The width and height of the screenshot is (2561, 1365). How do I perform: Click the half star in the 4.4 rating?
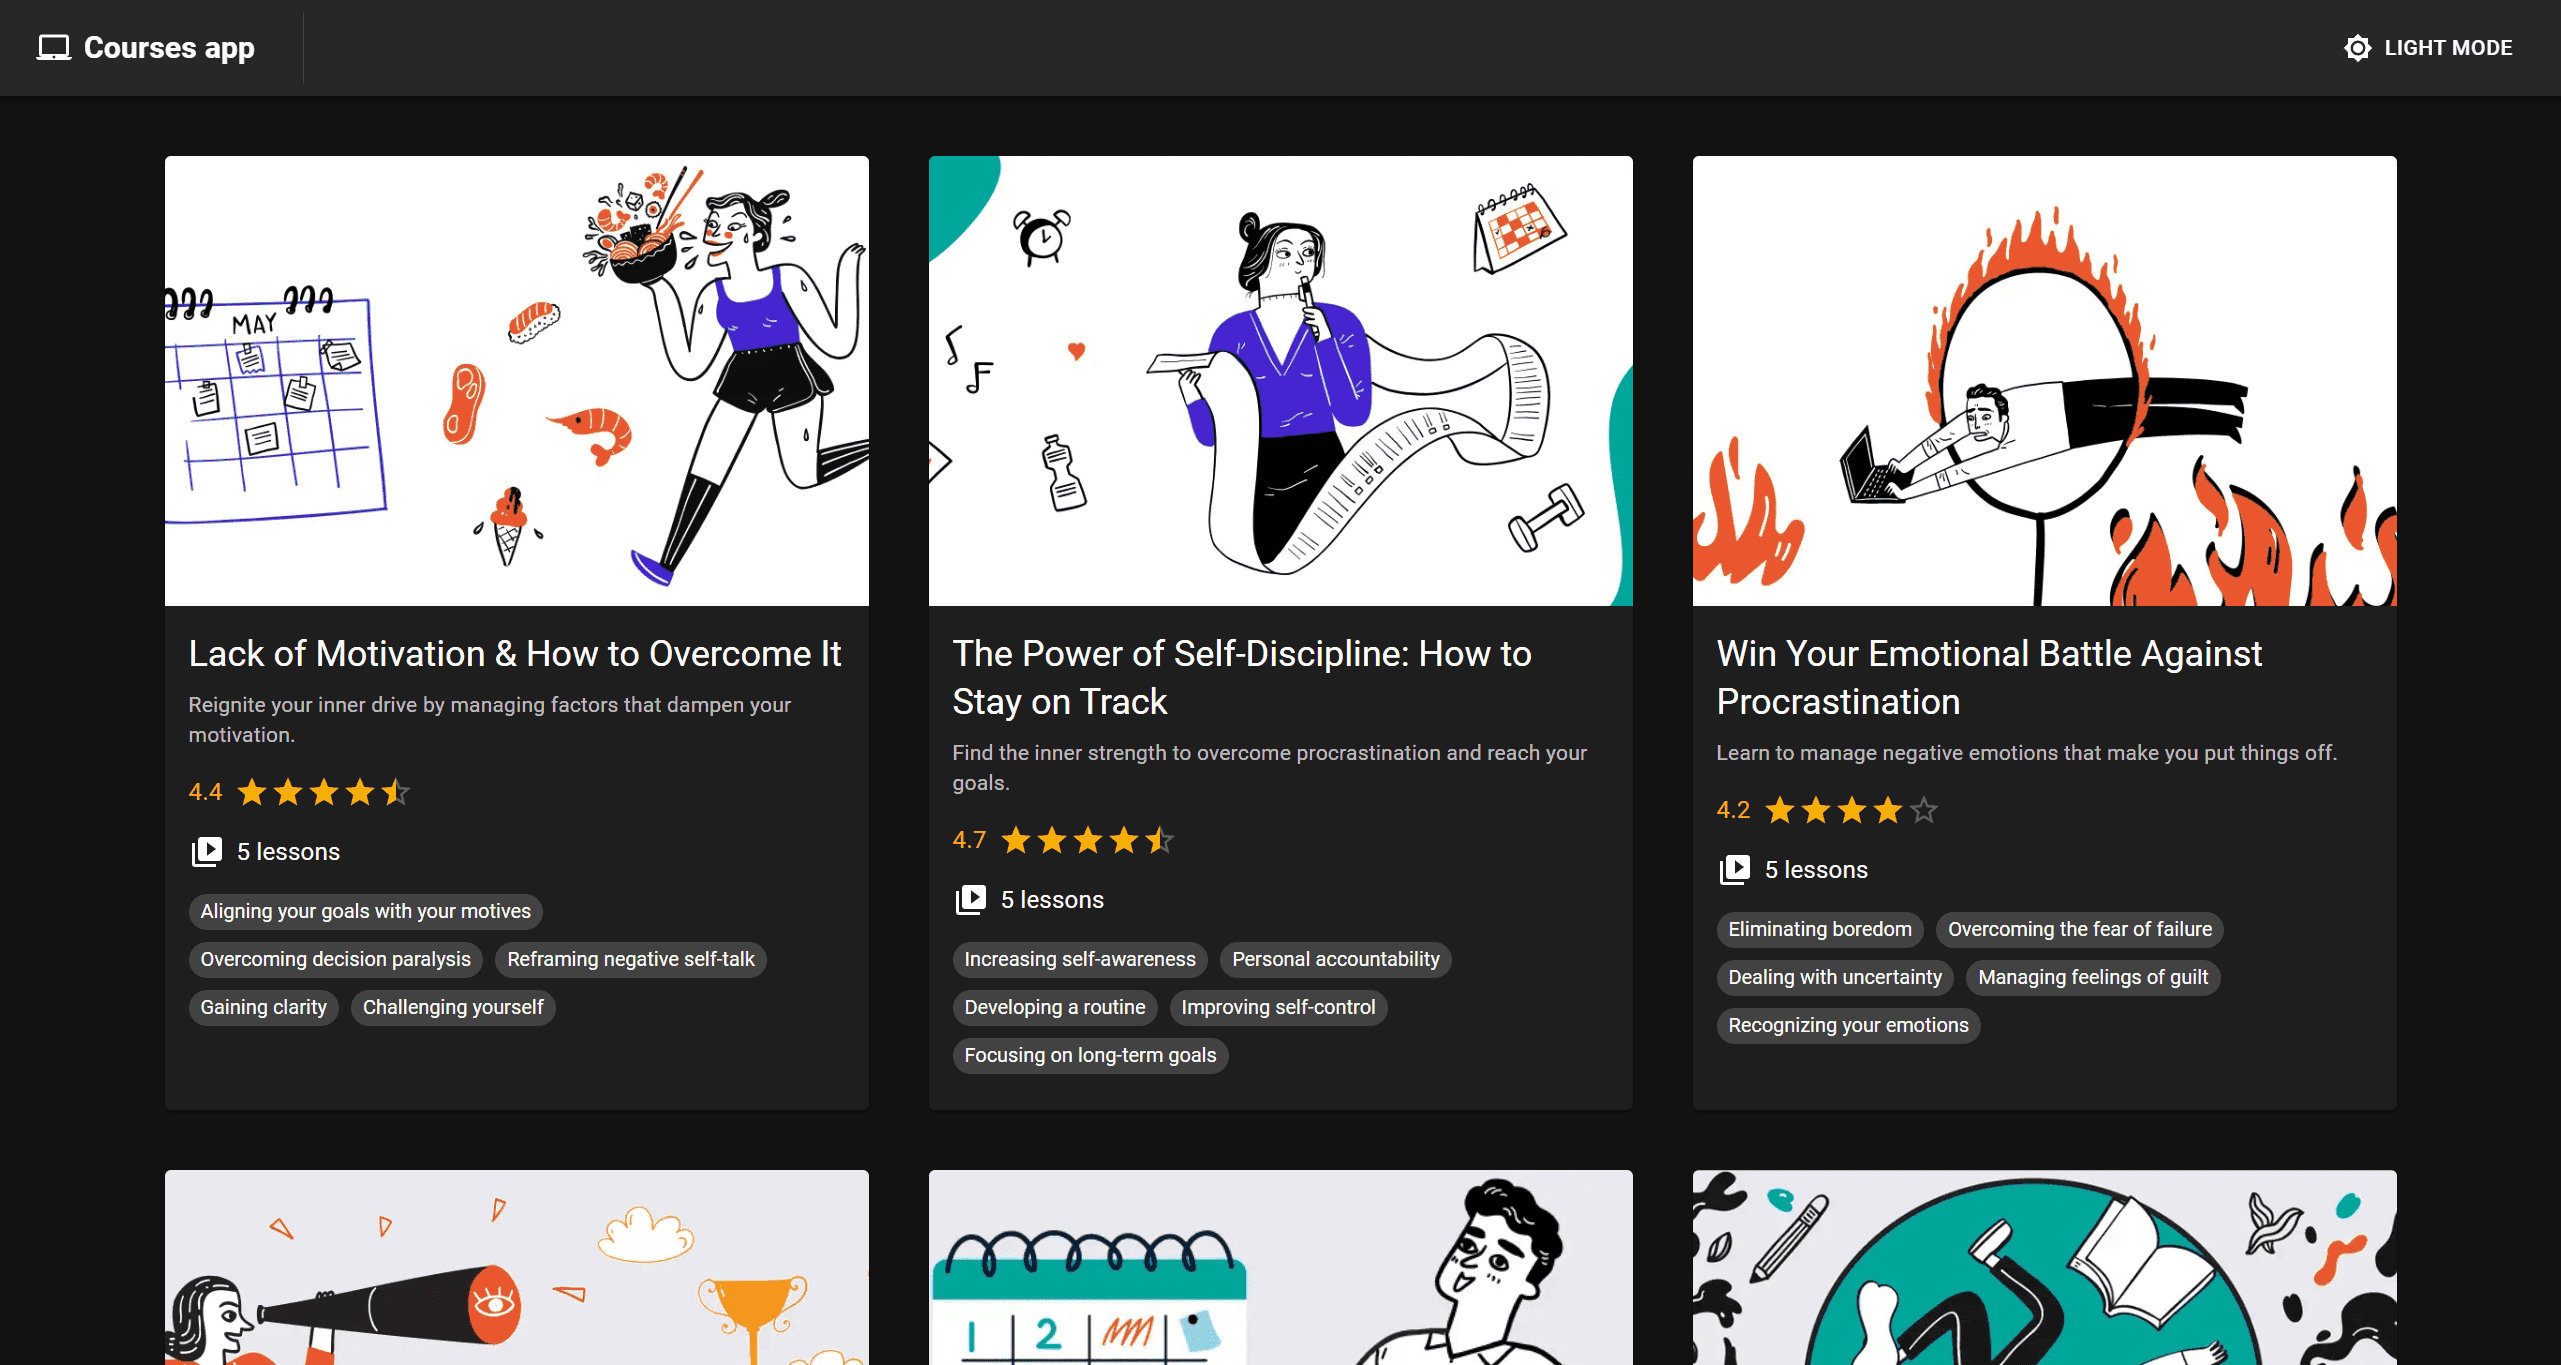pyautogui.click(x=395, y=791)
